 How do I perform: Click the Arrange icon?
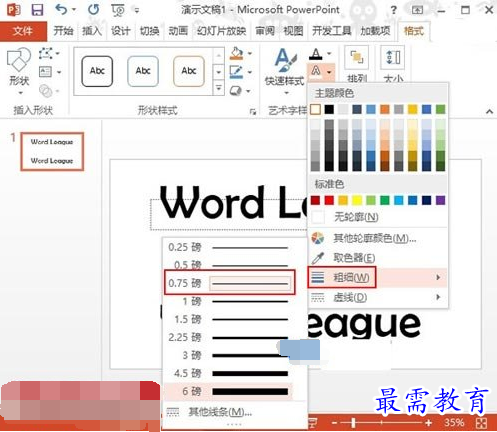tap(356, 57)
